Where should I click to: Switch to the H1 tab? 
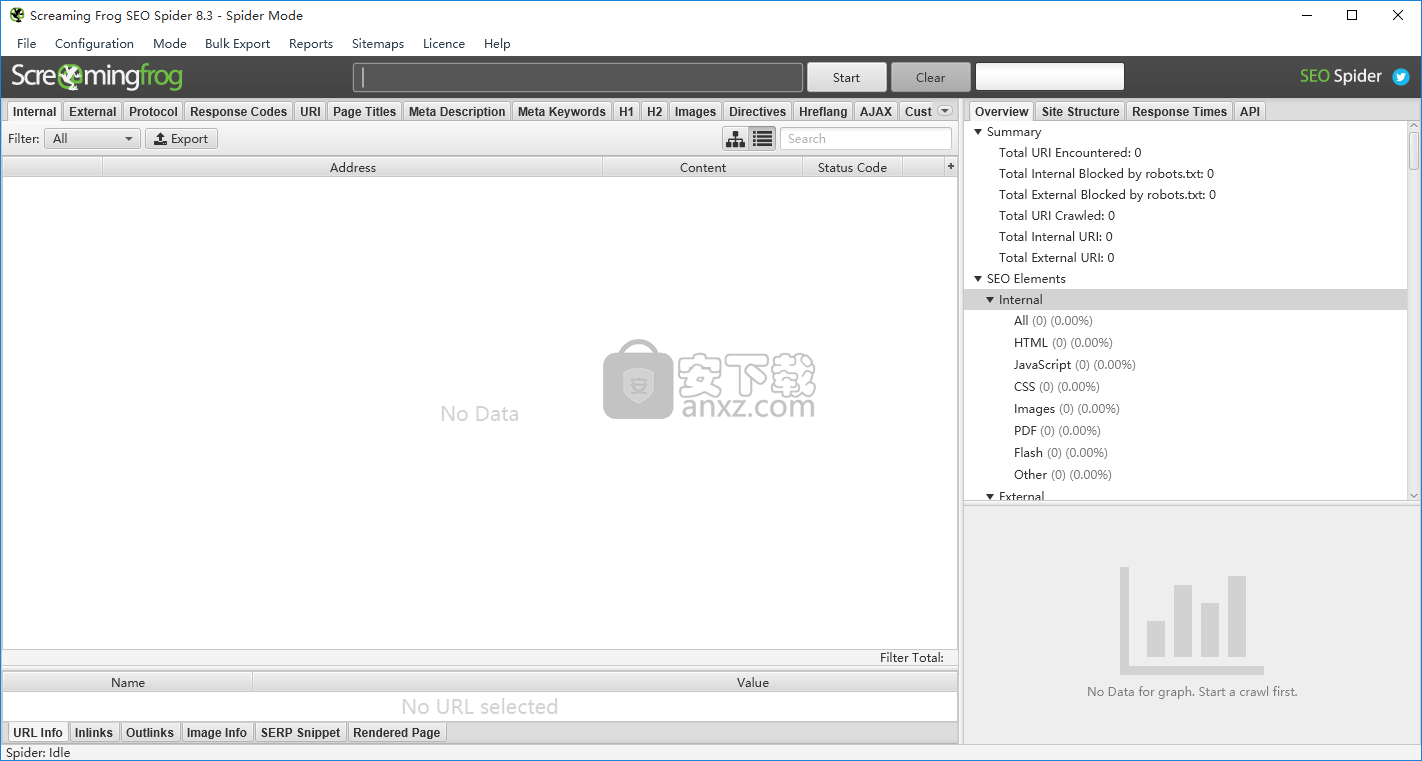point(626,112)
